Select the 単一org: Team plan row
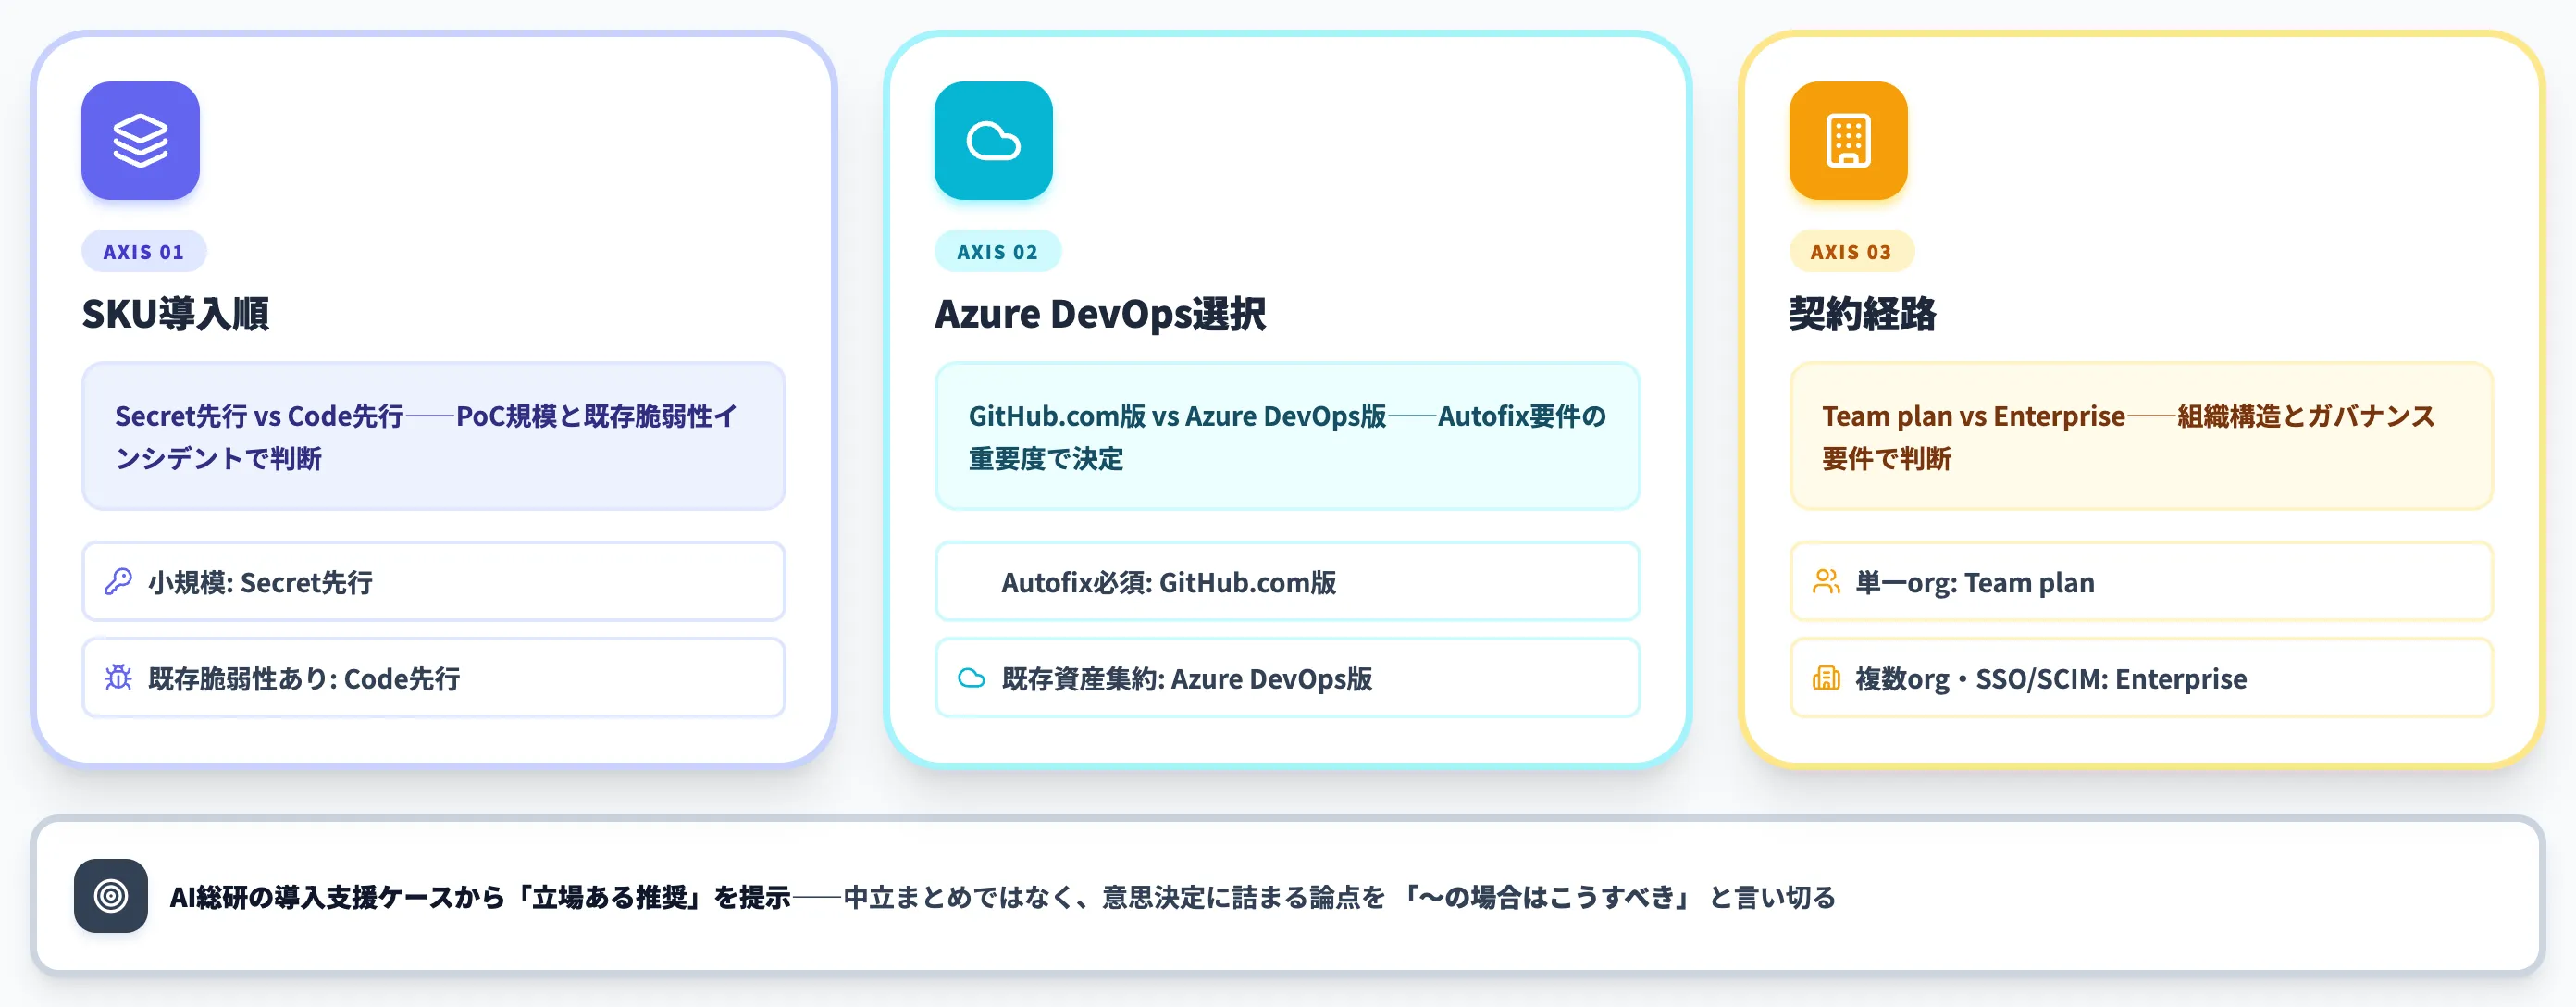This screenshot has height=1007, width=2576. (x=2141, y=581)
